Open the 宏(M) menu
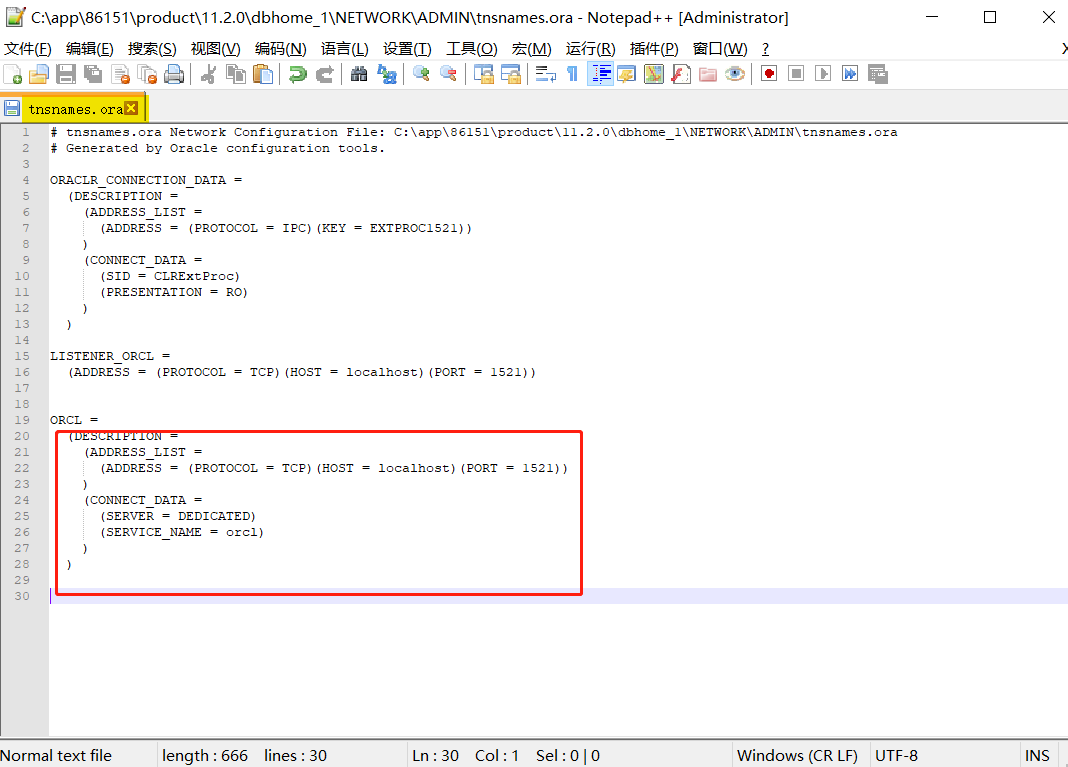 pyautogui.click(x=531, y=49)
